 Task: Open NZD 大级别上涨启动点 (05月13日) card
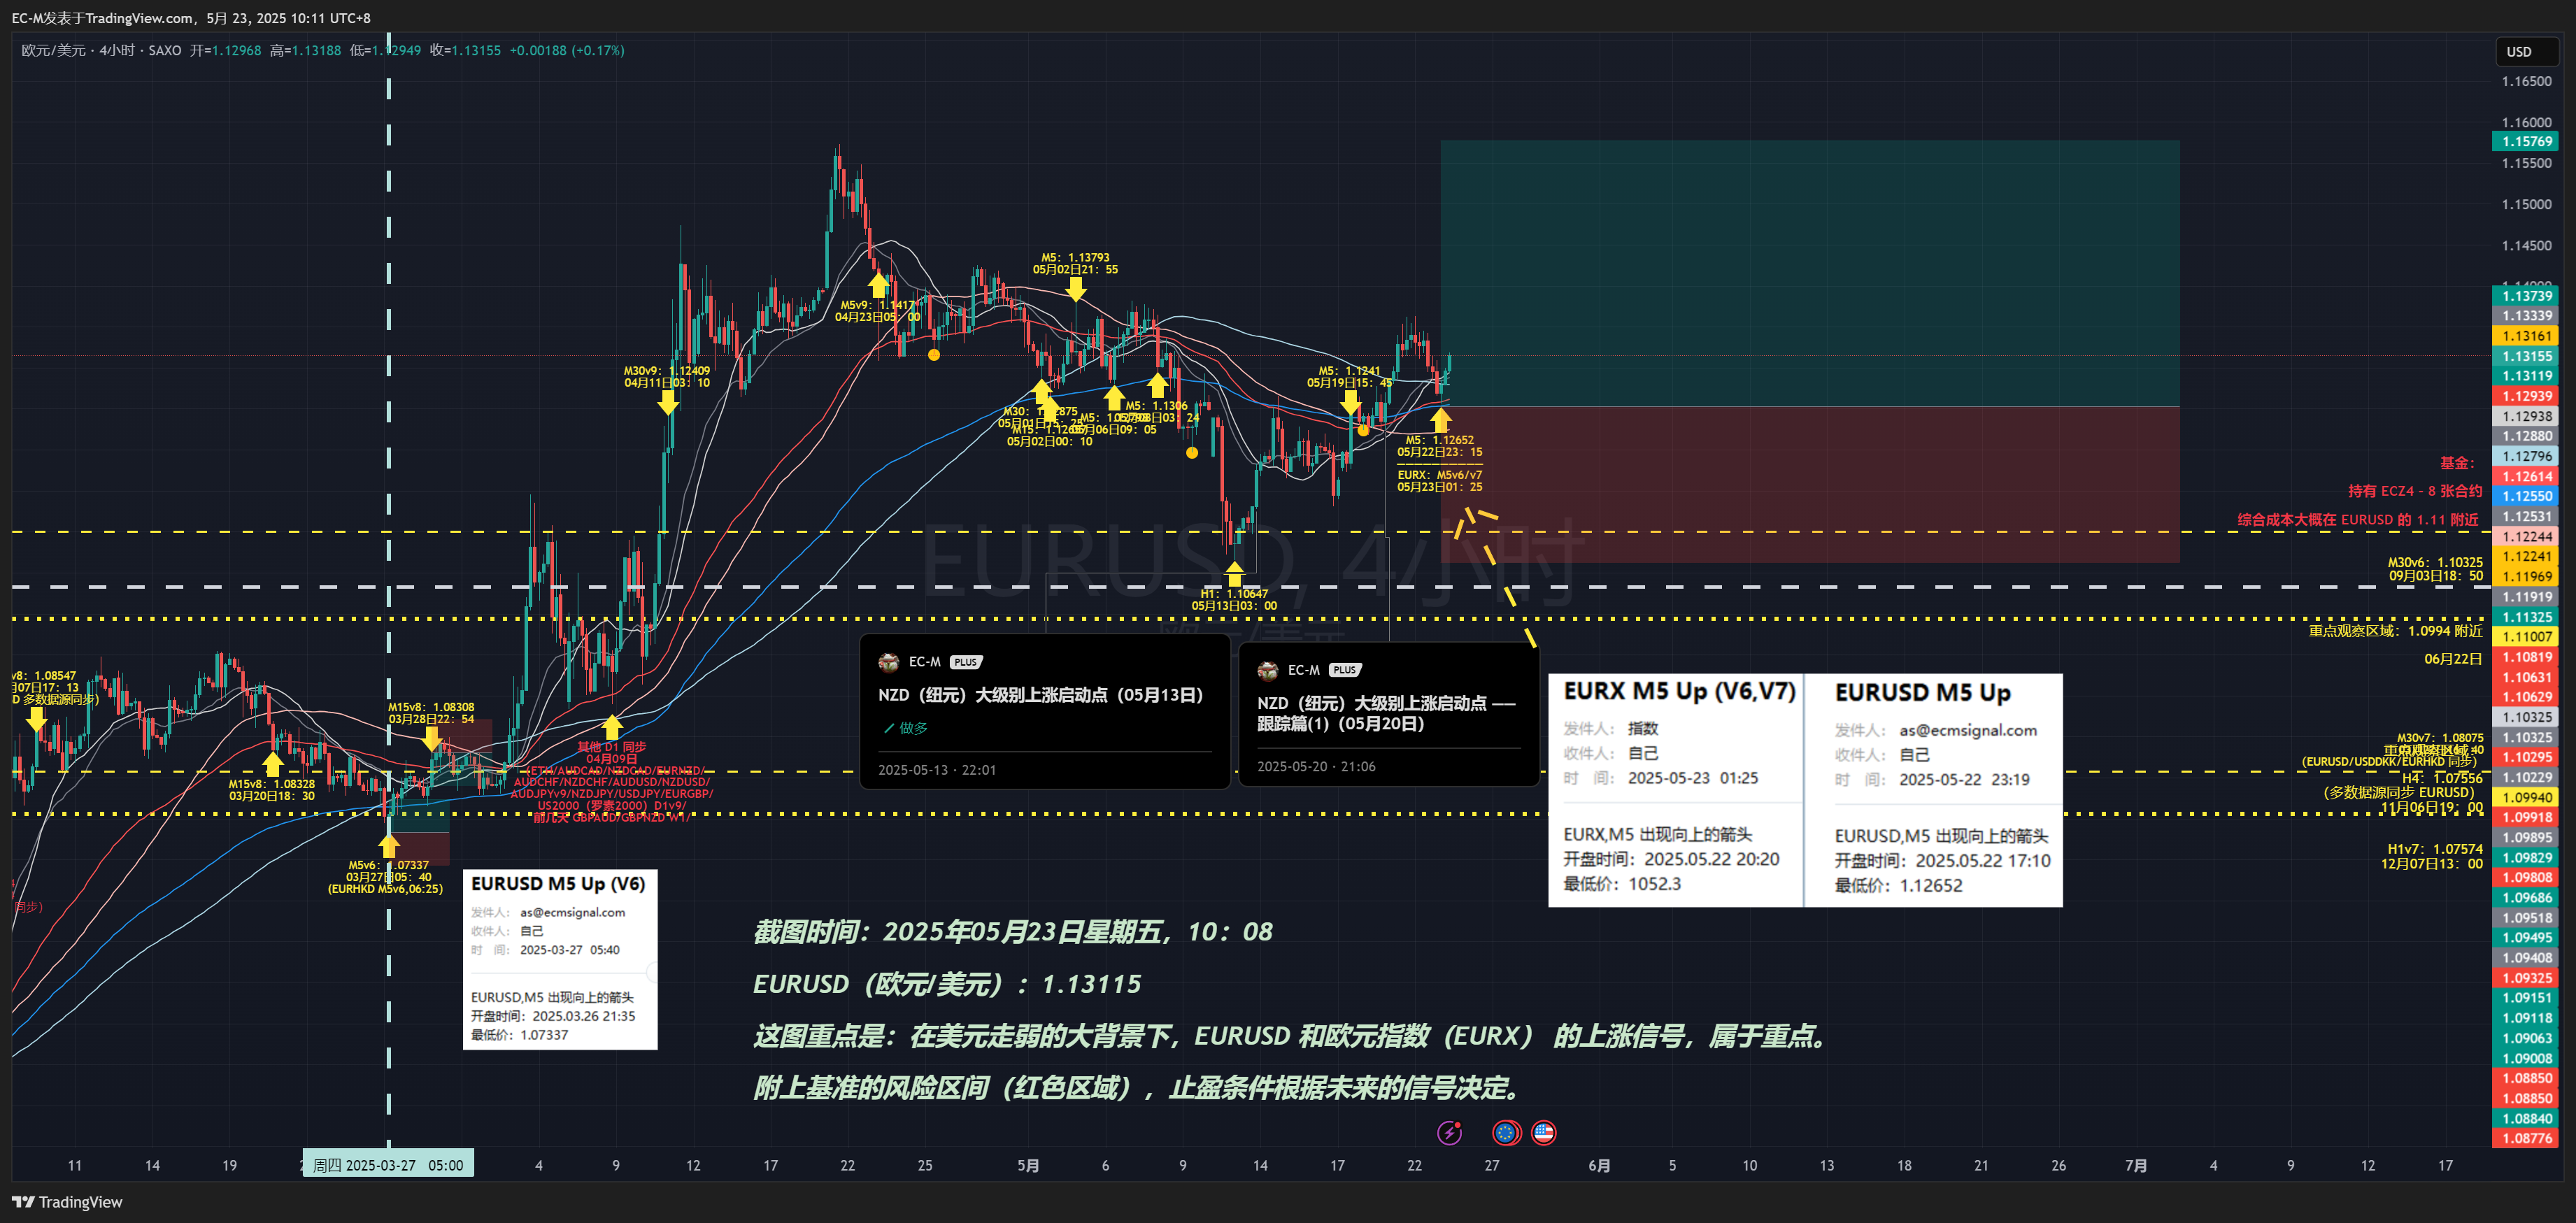coord(1045,711)
